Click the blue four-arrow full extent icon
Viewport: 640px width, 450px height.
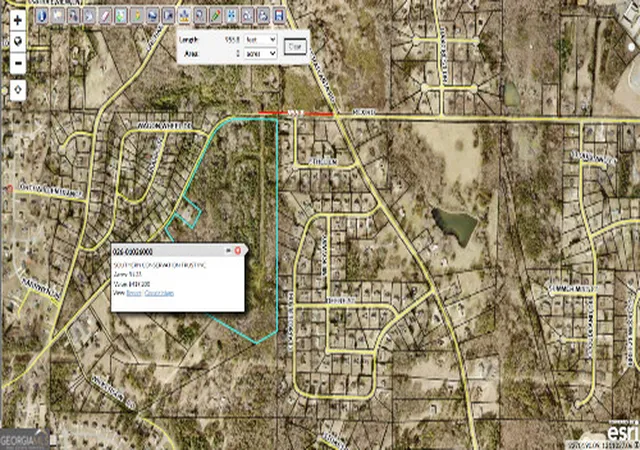pos(231,16)
